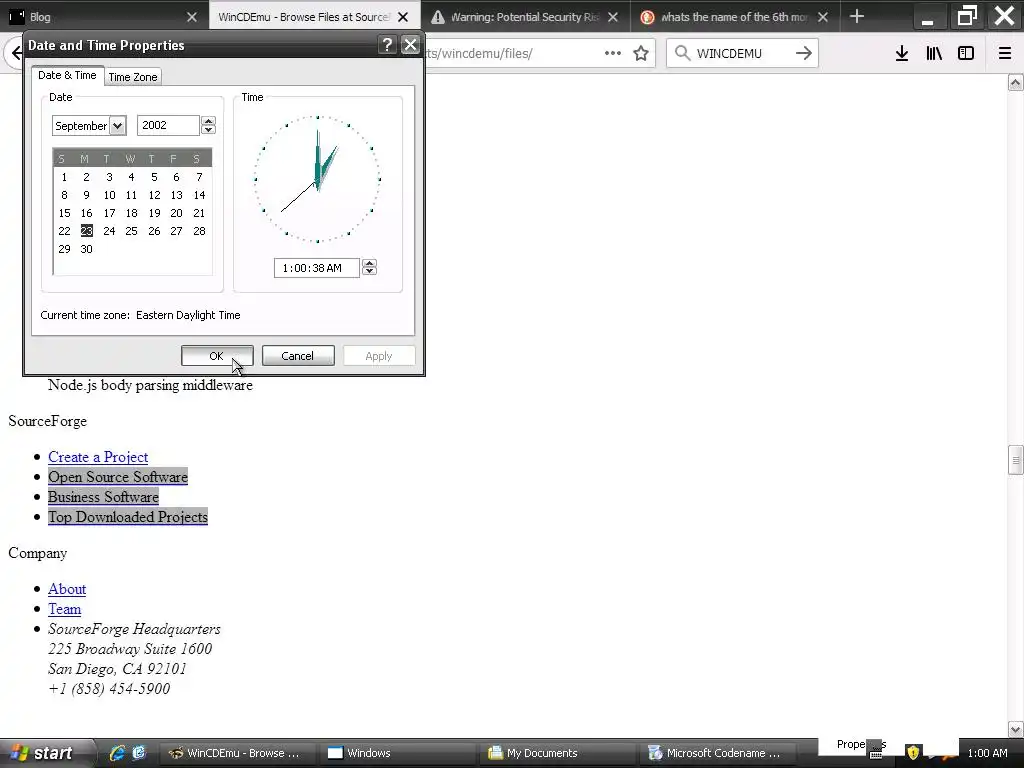Open the downloads arrow icon
This screenshot has width=1024, height=768.
901,54
